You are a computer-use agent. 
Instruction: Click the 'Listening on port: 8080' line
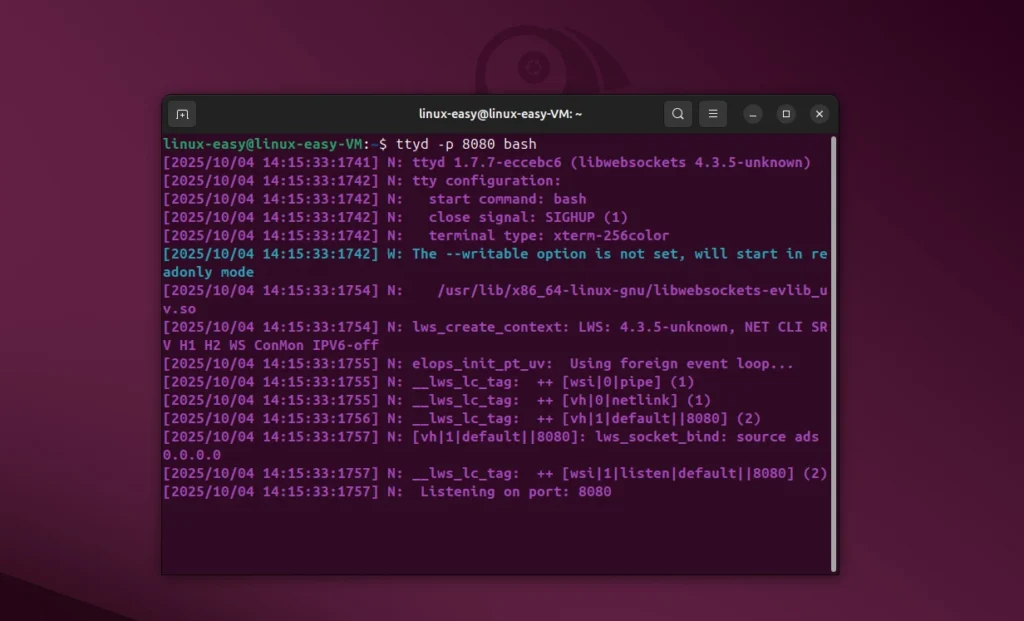tap(515, 492)
